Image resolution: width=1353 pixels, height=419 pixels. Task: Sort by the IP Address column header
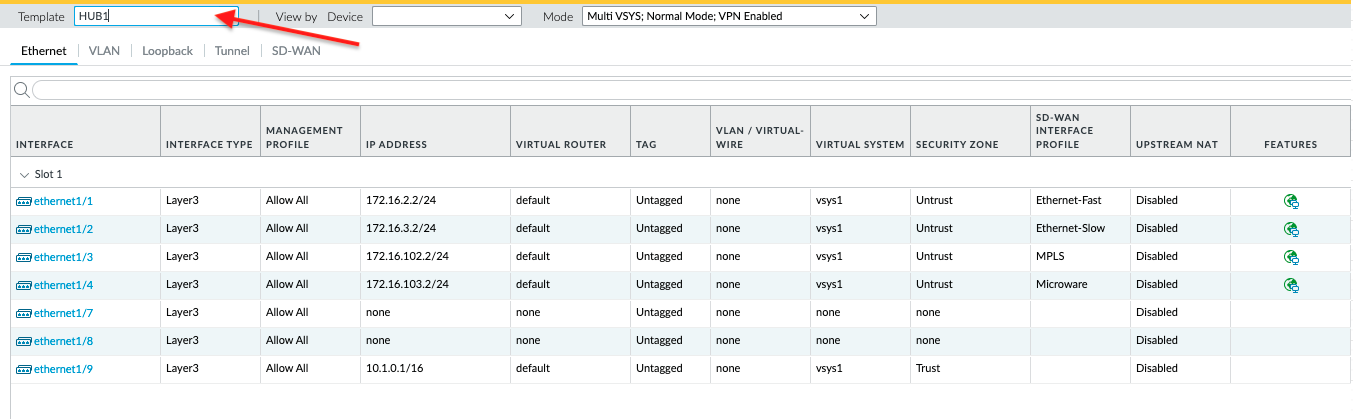[397, 144]
